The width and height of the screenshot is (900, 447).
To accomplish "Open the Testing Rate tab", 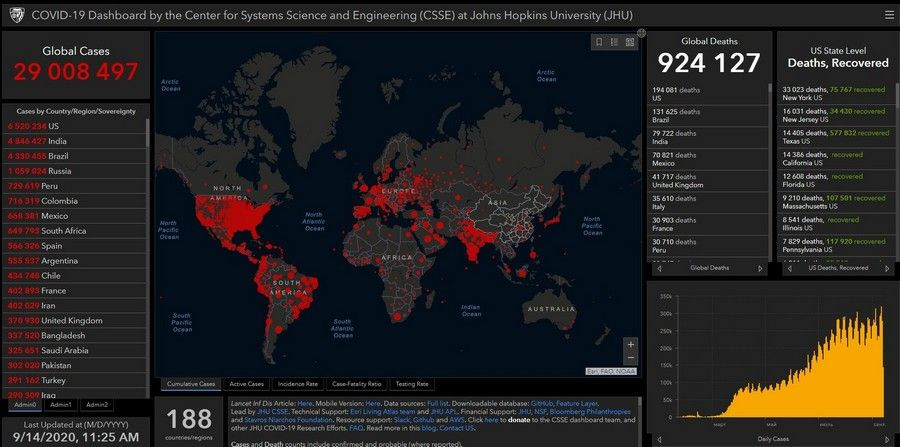I will click(x=412, y=384).
